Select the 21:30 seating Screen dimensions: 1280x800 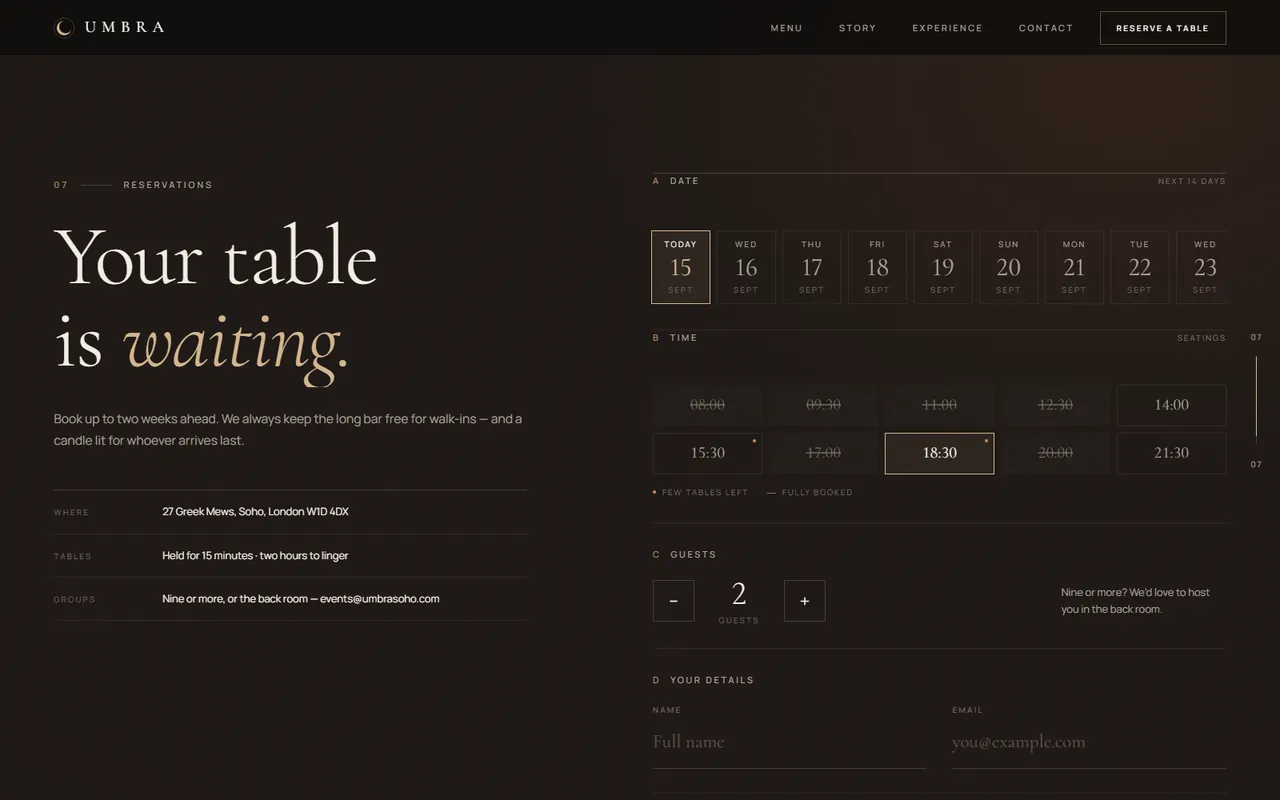(x=1171, y=453)
